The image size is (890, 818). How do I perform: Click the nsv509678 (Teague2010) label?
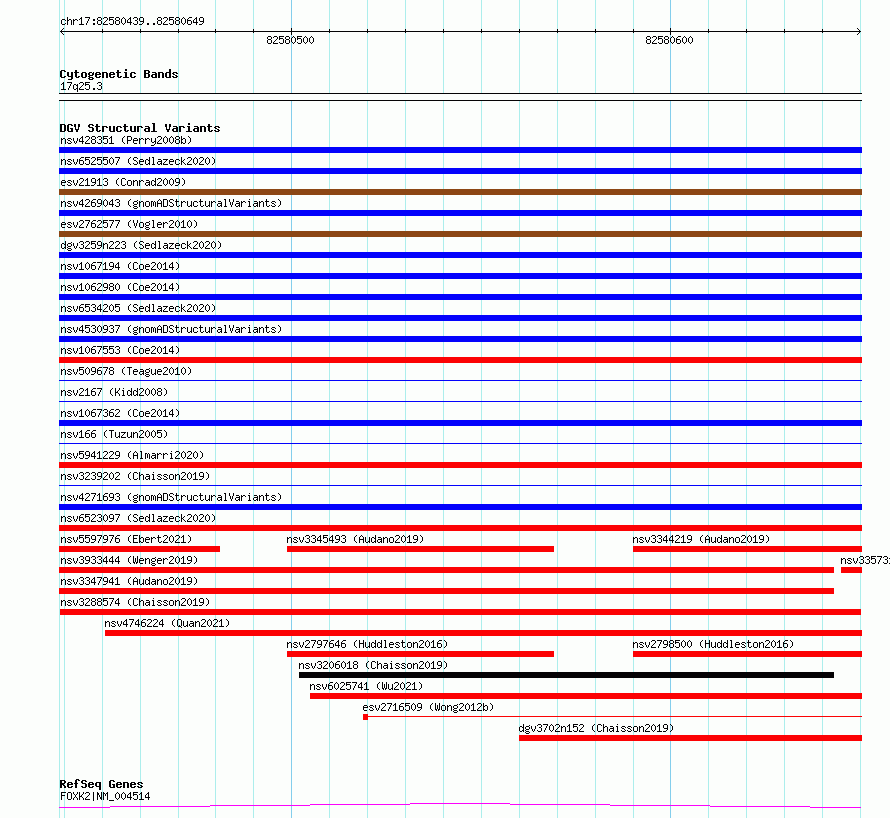126,371
